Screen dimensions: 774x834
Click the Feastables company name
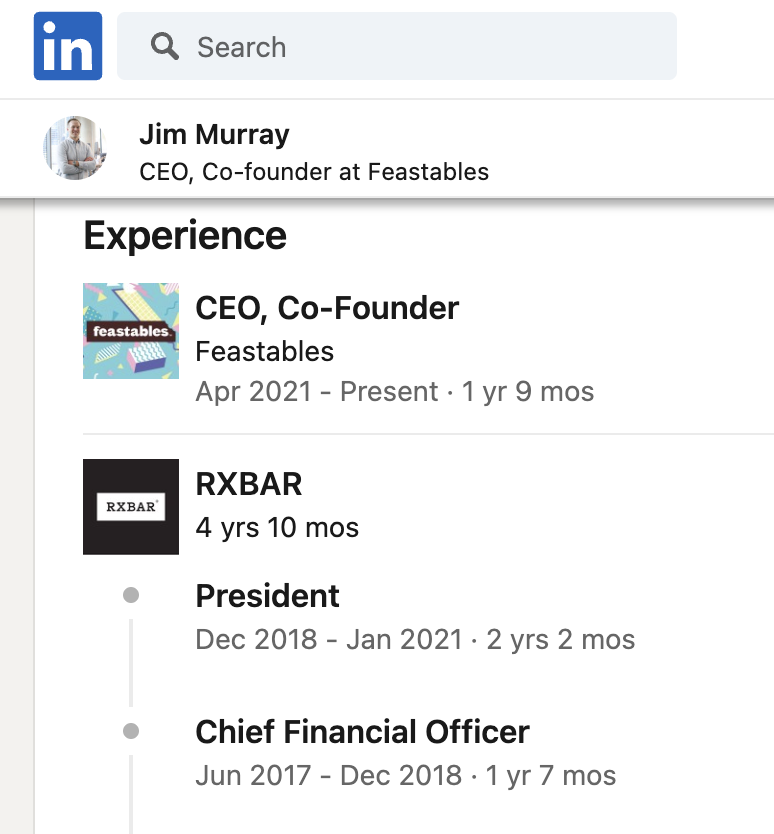click(x=264, y=351)
